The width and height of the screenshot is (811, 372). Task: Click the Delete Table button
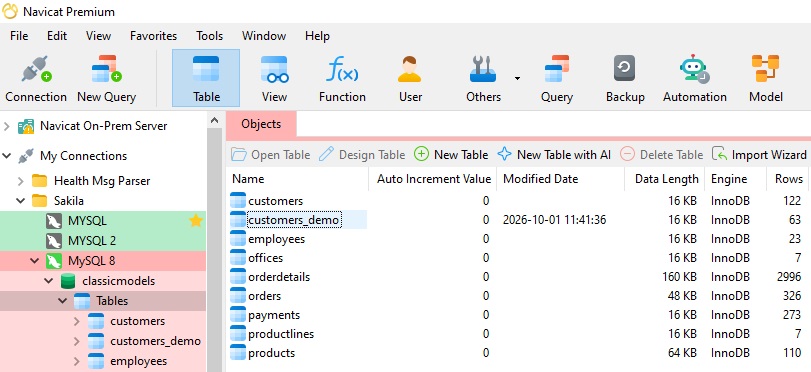tap(662, 154)
